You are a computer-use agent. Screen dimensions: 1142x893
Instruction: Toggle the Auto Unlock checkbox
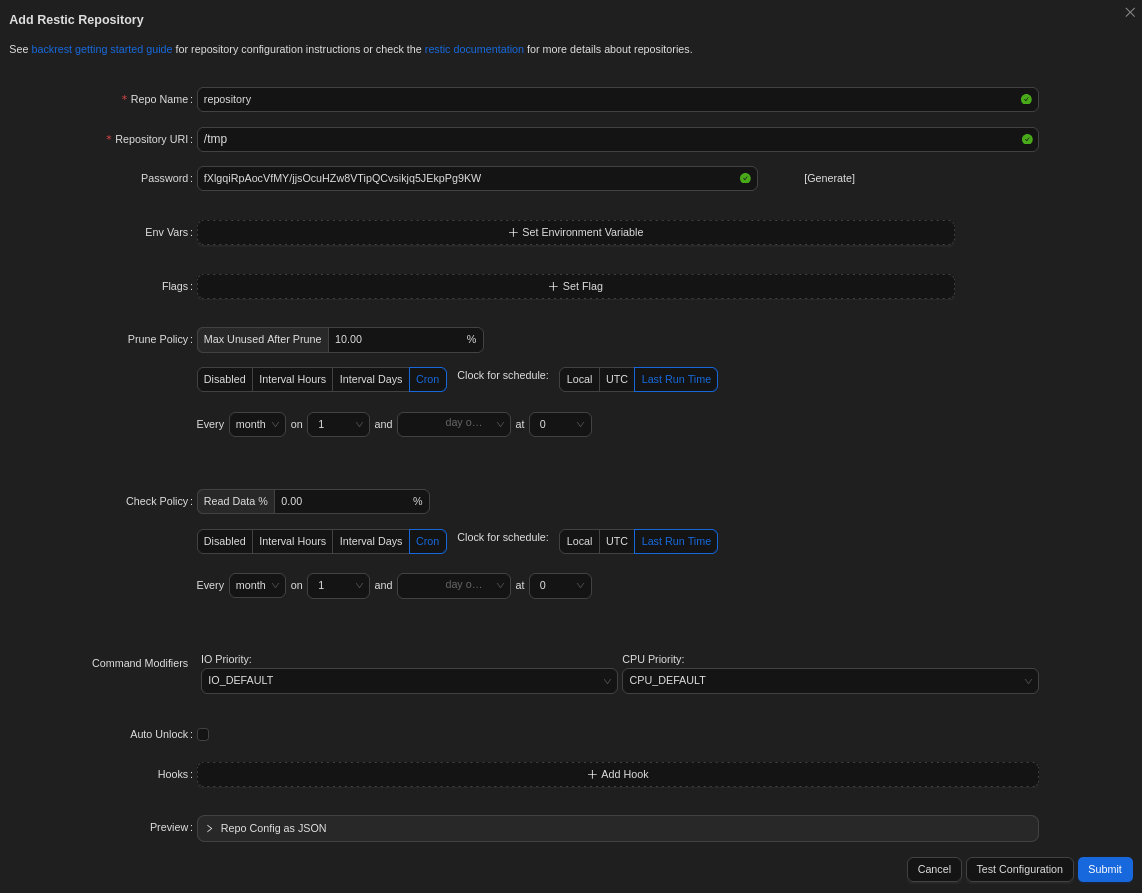(203, 735)
